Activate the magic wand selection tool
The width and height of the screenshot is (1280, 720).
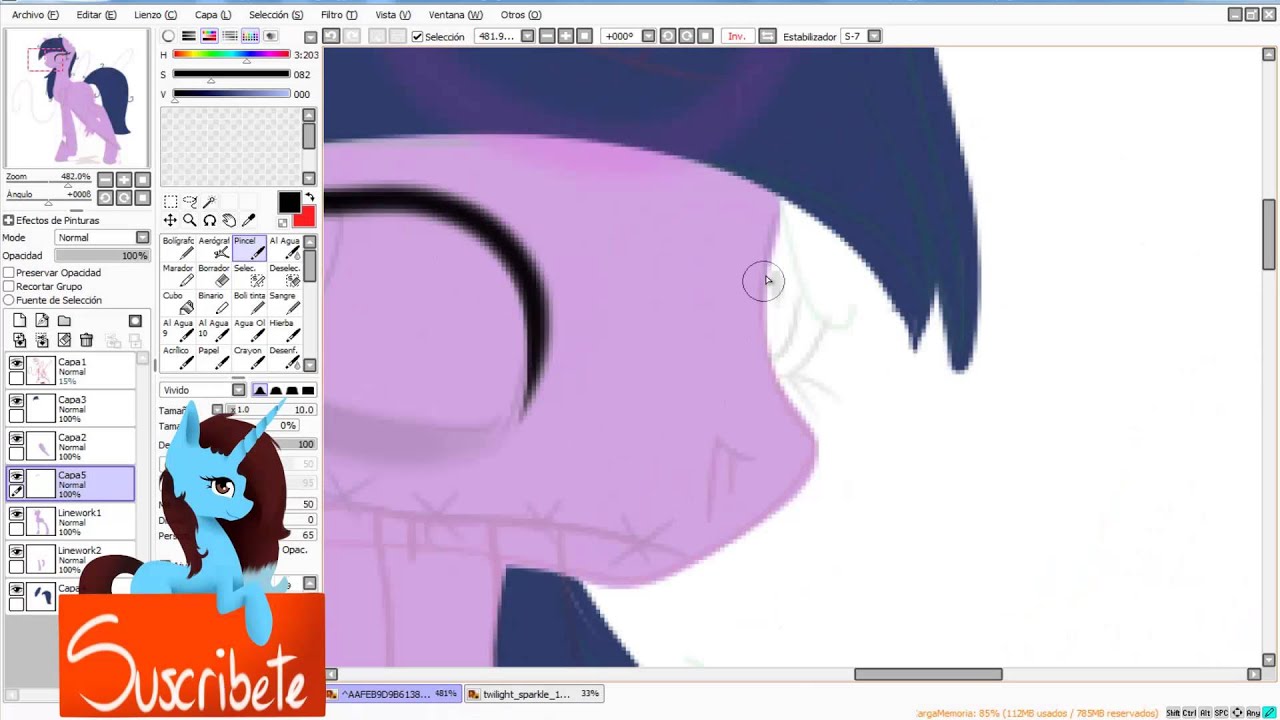tap(209, 202)
